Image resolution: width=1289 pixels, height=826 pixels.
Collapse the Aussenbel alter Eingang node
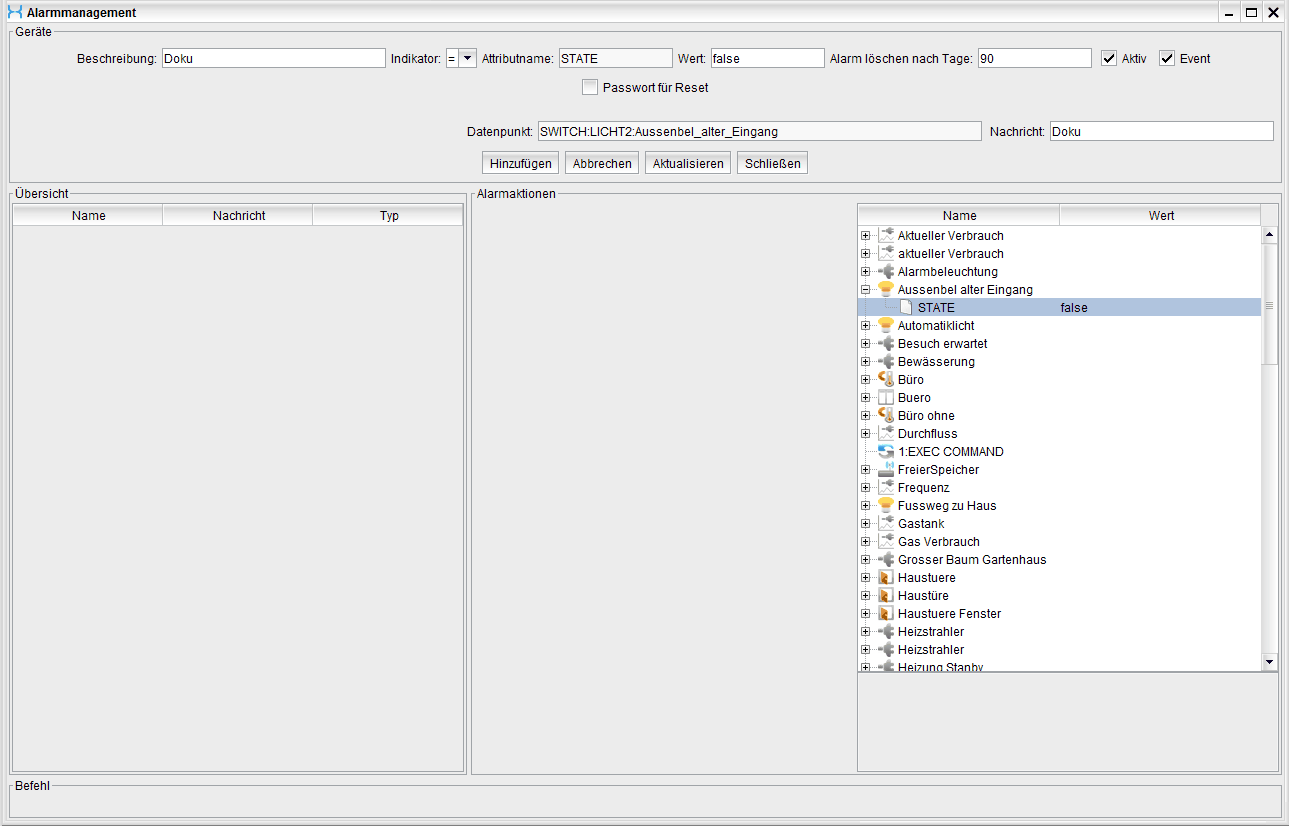[865, 290]
